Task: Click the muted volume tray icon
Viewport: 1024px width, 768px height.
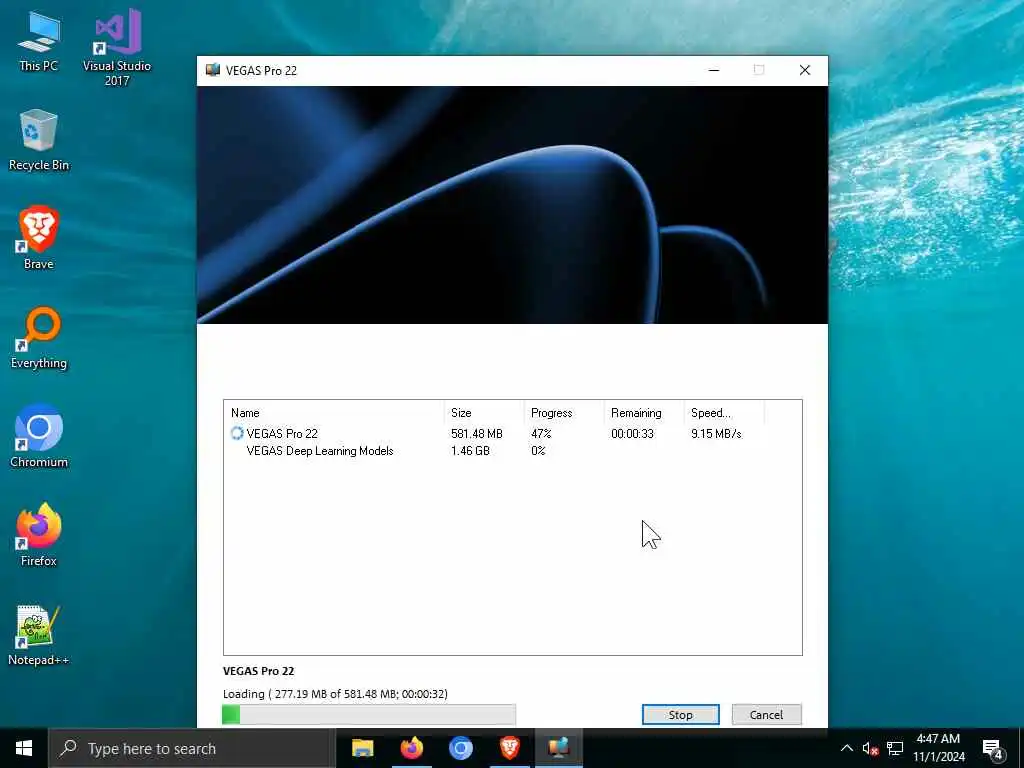Action: pos(870,748)
